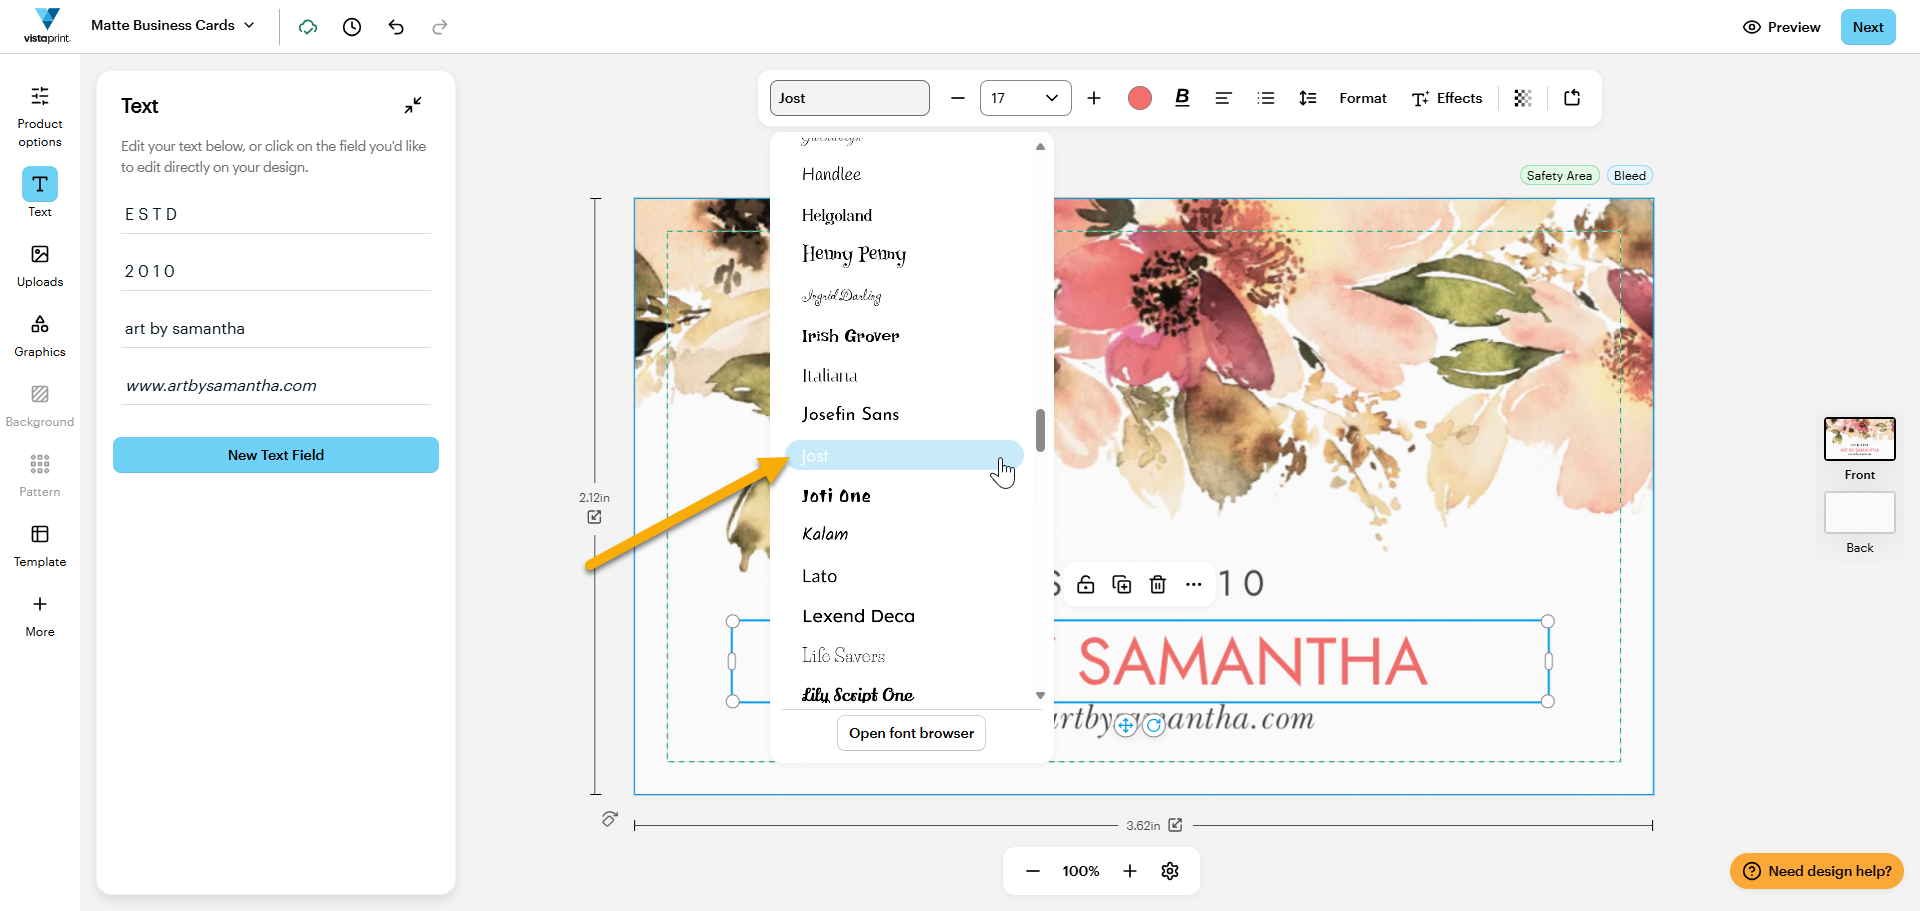Open the transparency checker icon
Image resolution: width=1920 pixels, height=911 pixels.
[1523, 98]
